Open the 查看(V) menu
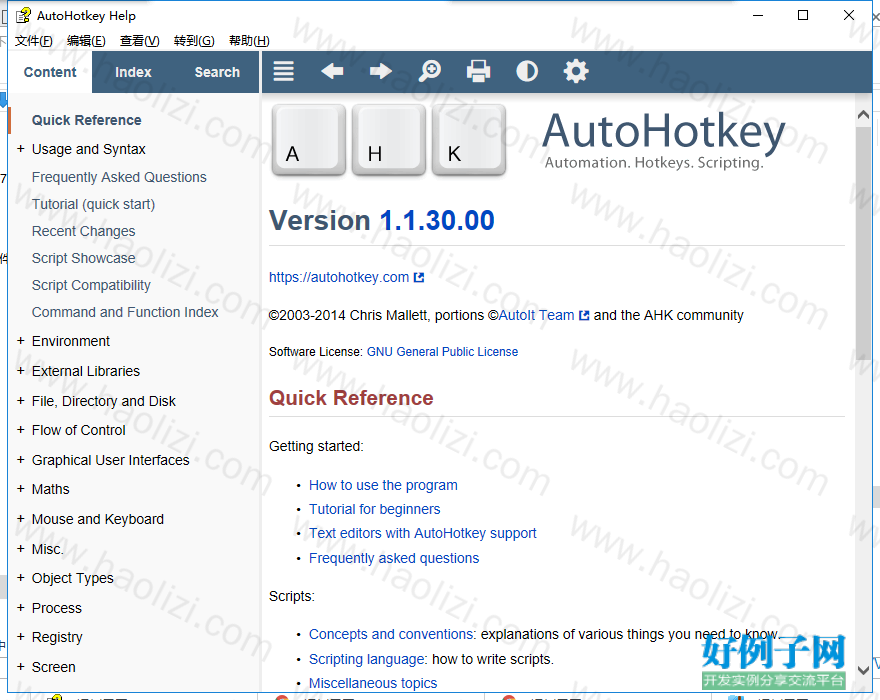 coord(139,41)
